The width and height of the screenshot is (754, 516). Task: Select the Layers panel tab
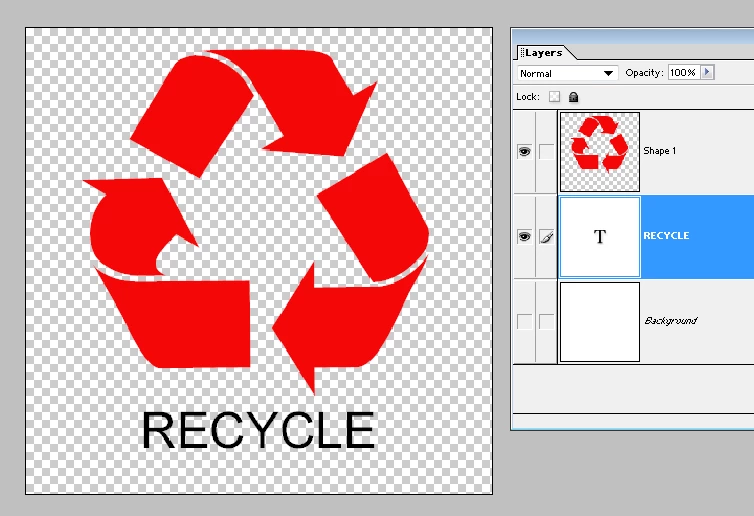(x=543, y=53)
